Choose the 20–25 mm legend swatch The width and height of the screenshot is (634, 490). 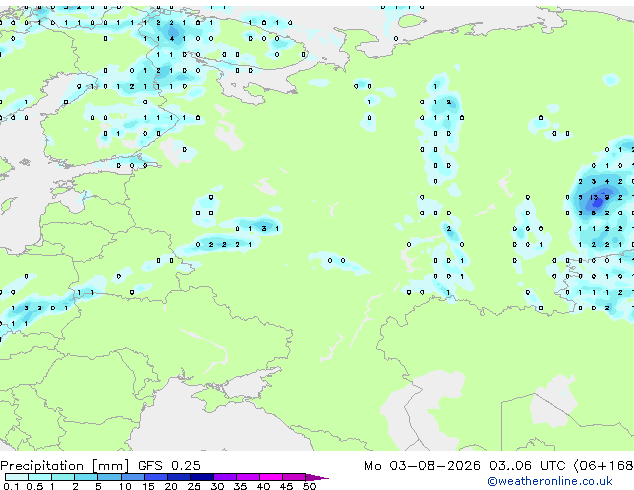(179, 477)
